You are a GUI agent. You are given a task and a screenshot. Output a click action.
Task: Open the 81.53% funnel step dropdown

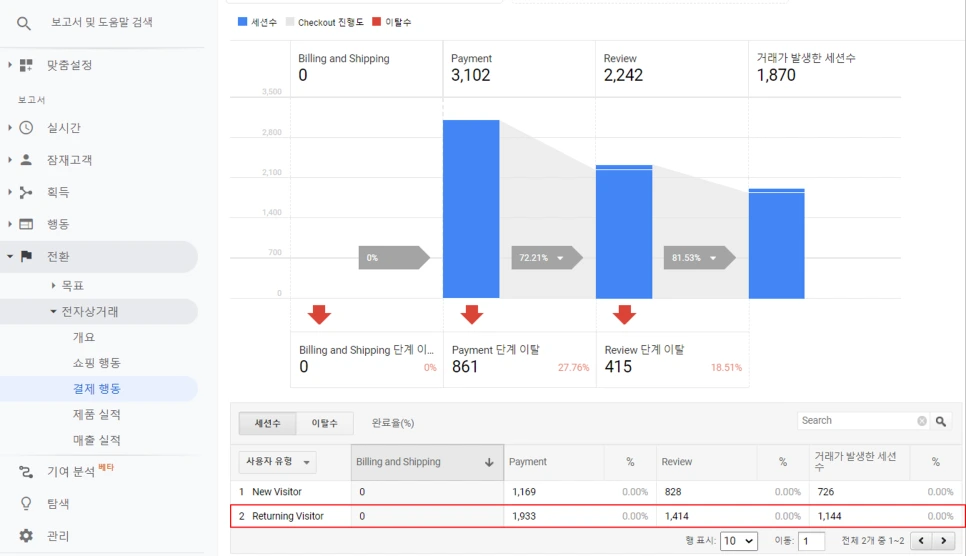click(713, 258)
